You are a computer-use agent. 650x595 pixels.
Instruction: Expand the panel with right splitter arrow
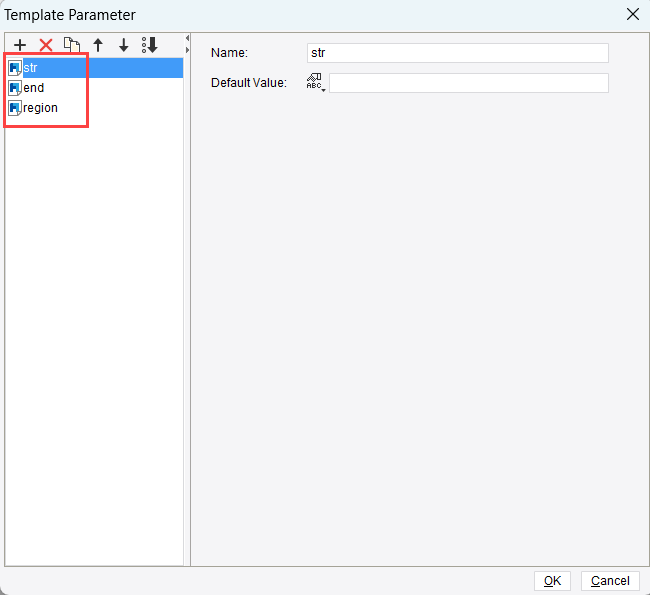pyautogui.click(x=187, y=50)
